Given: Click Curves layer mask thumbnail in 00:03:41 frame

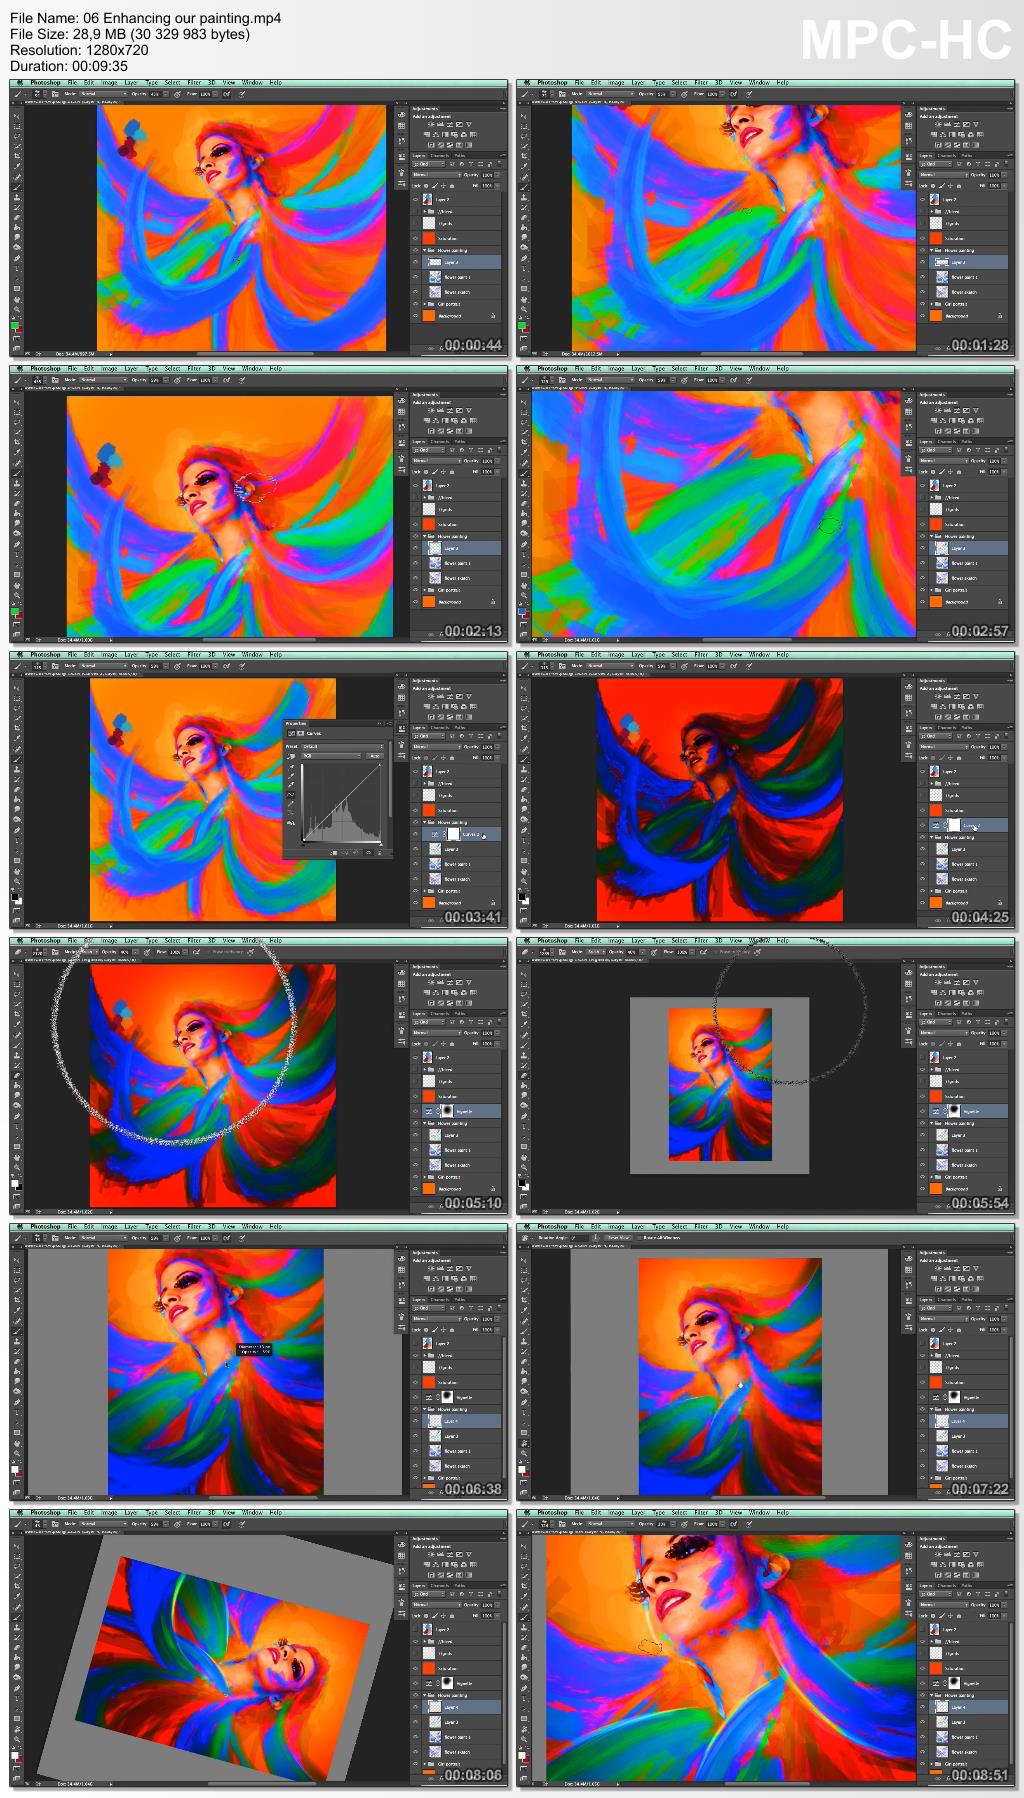Looking at the screenshot, I should (x=453, y=834).
